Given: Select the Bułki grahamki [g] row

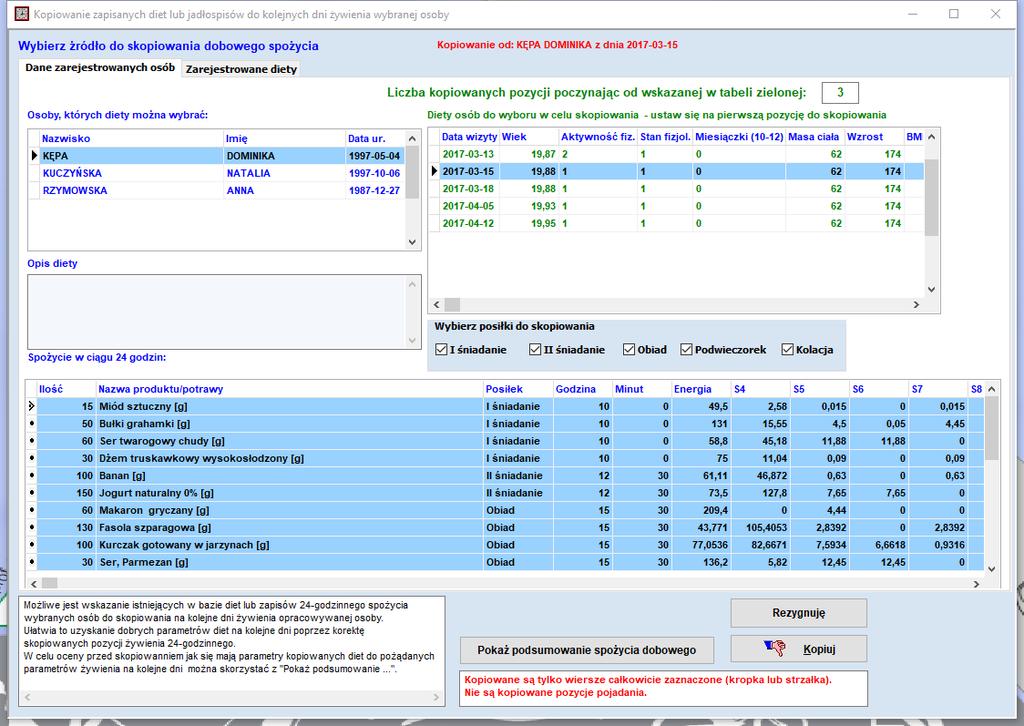Looking at the screenshot, I should pyautogui.click(x=505, y=424).
